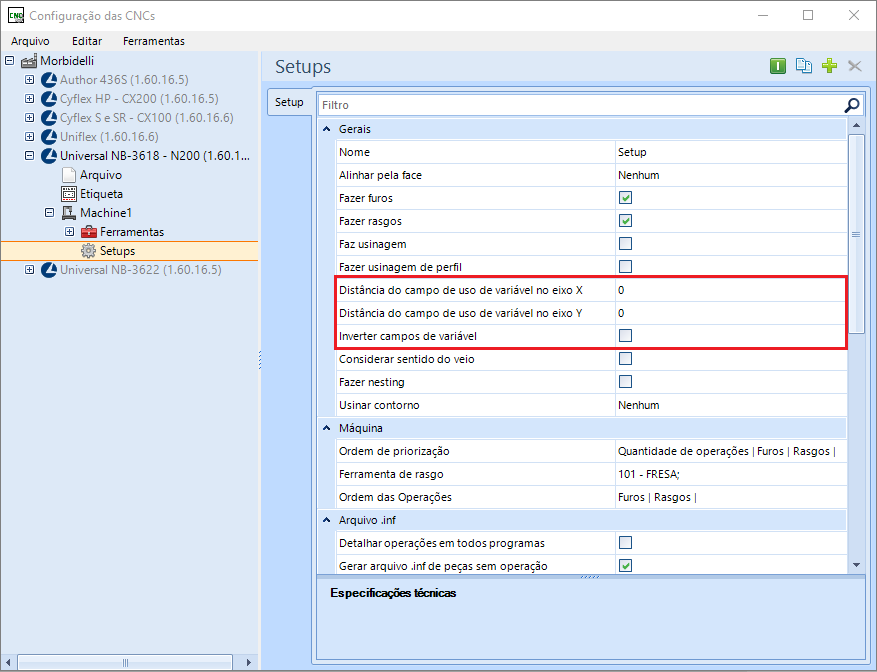Screen dimensions: 877x672
Task: Click Ferramenta de rasgo 101 - FRESA value
Action: click(x=731, y=474)
